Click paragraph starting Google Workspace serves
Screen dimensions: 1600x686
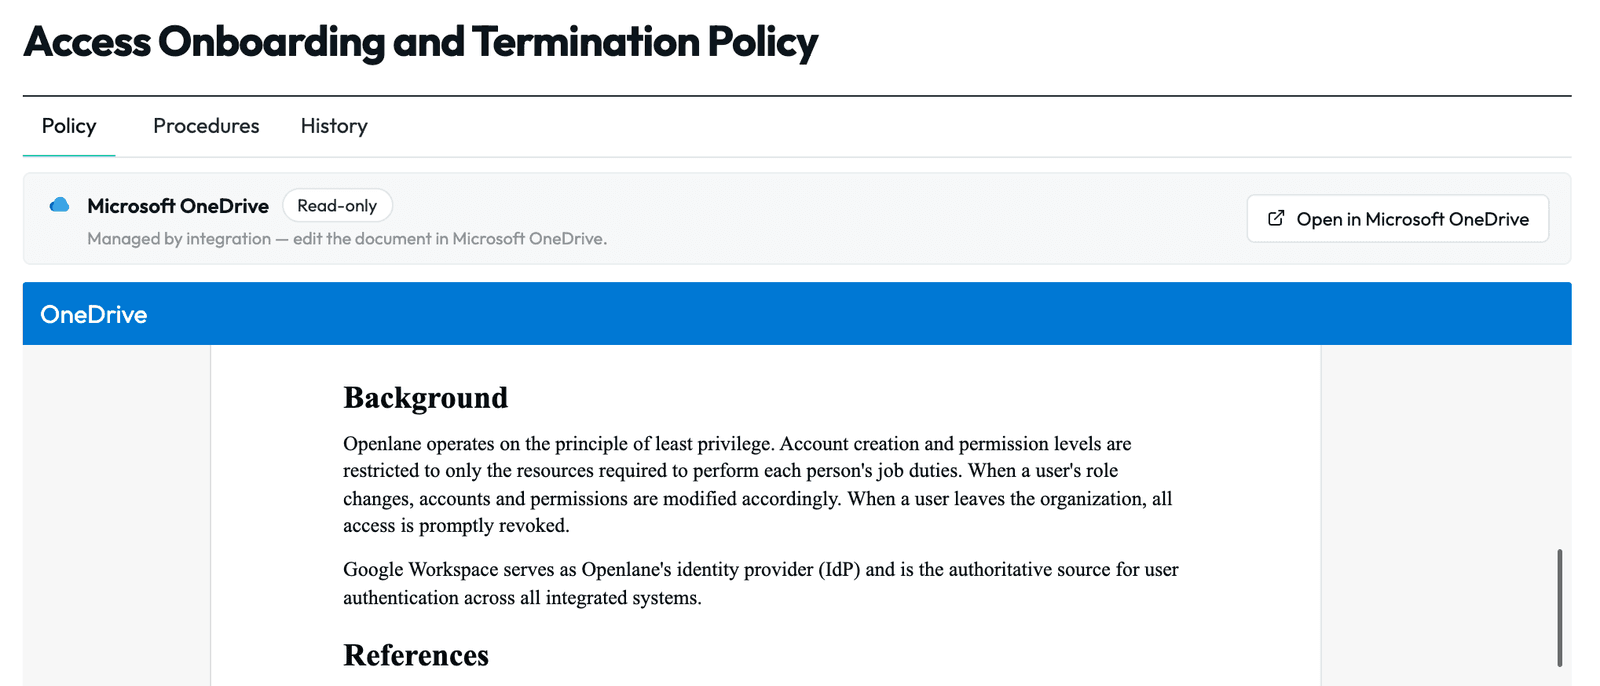pos(761,583)
